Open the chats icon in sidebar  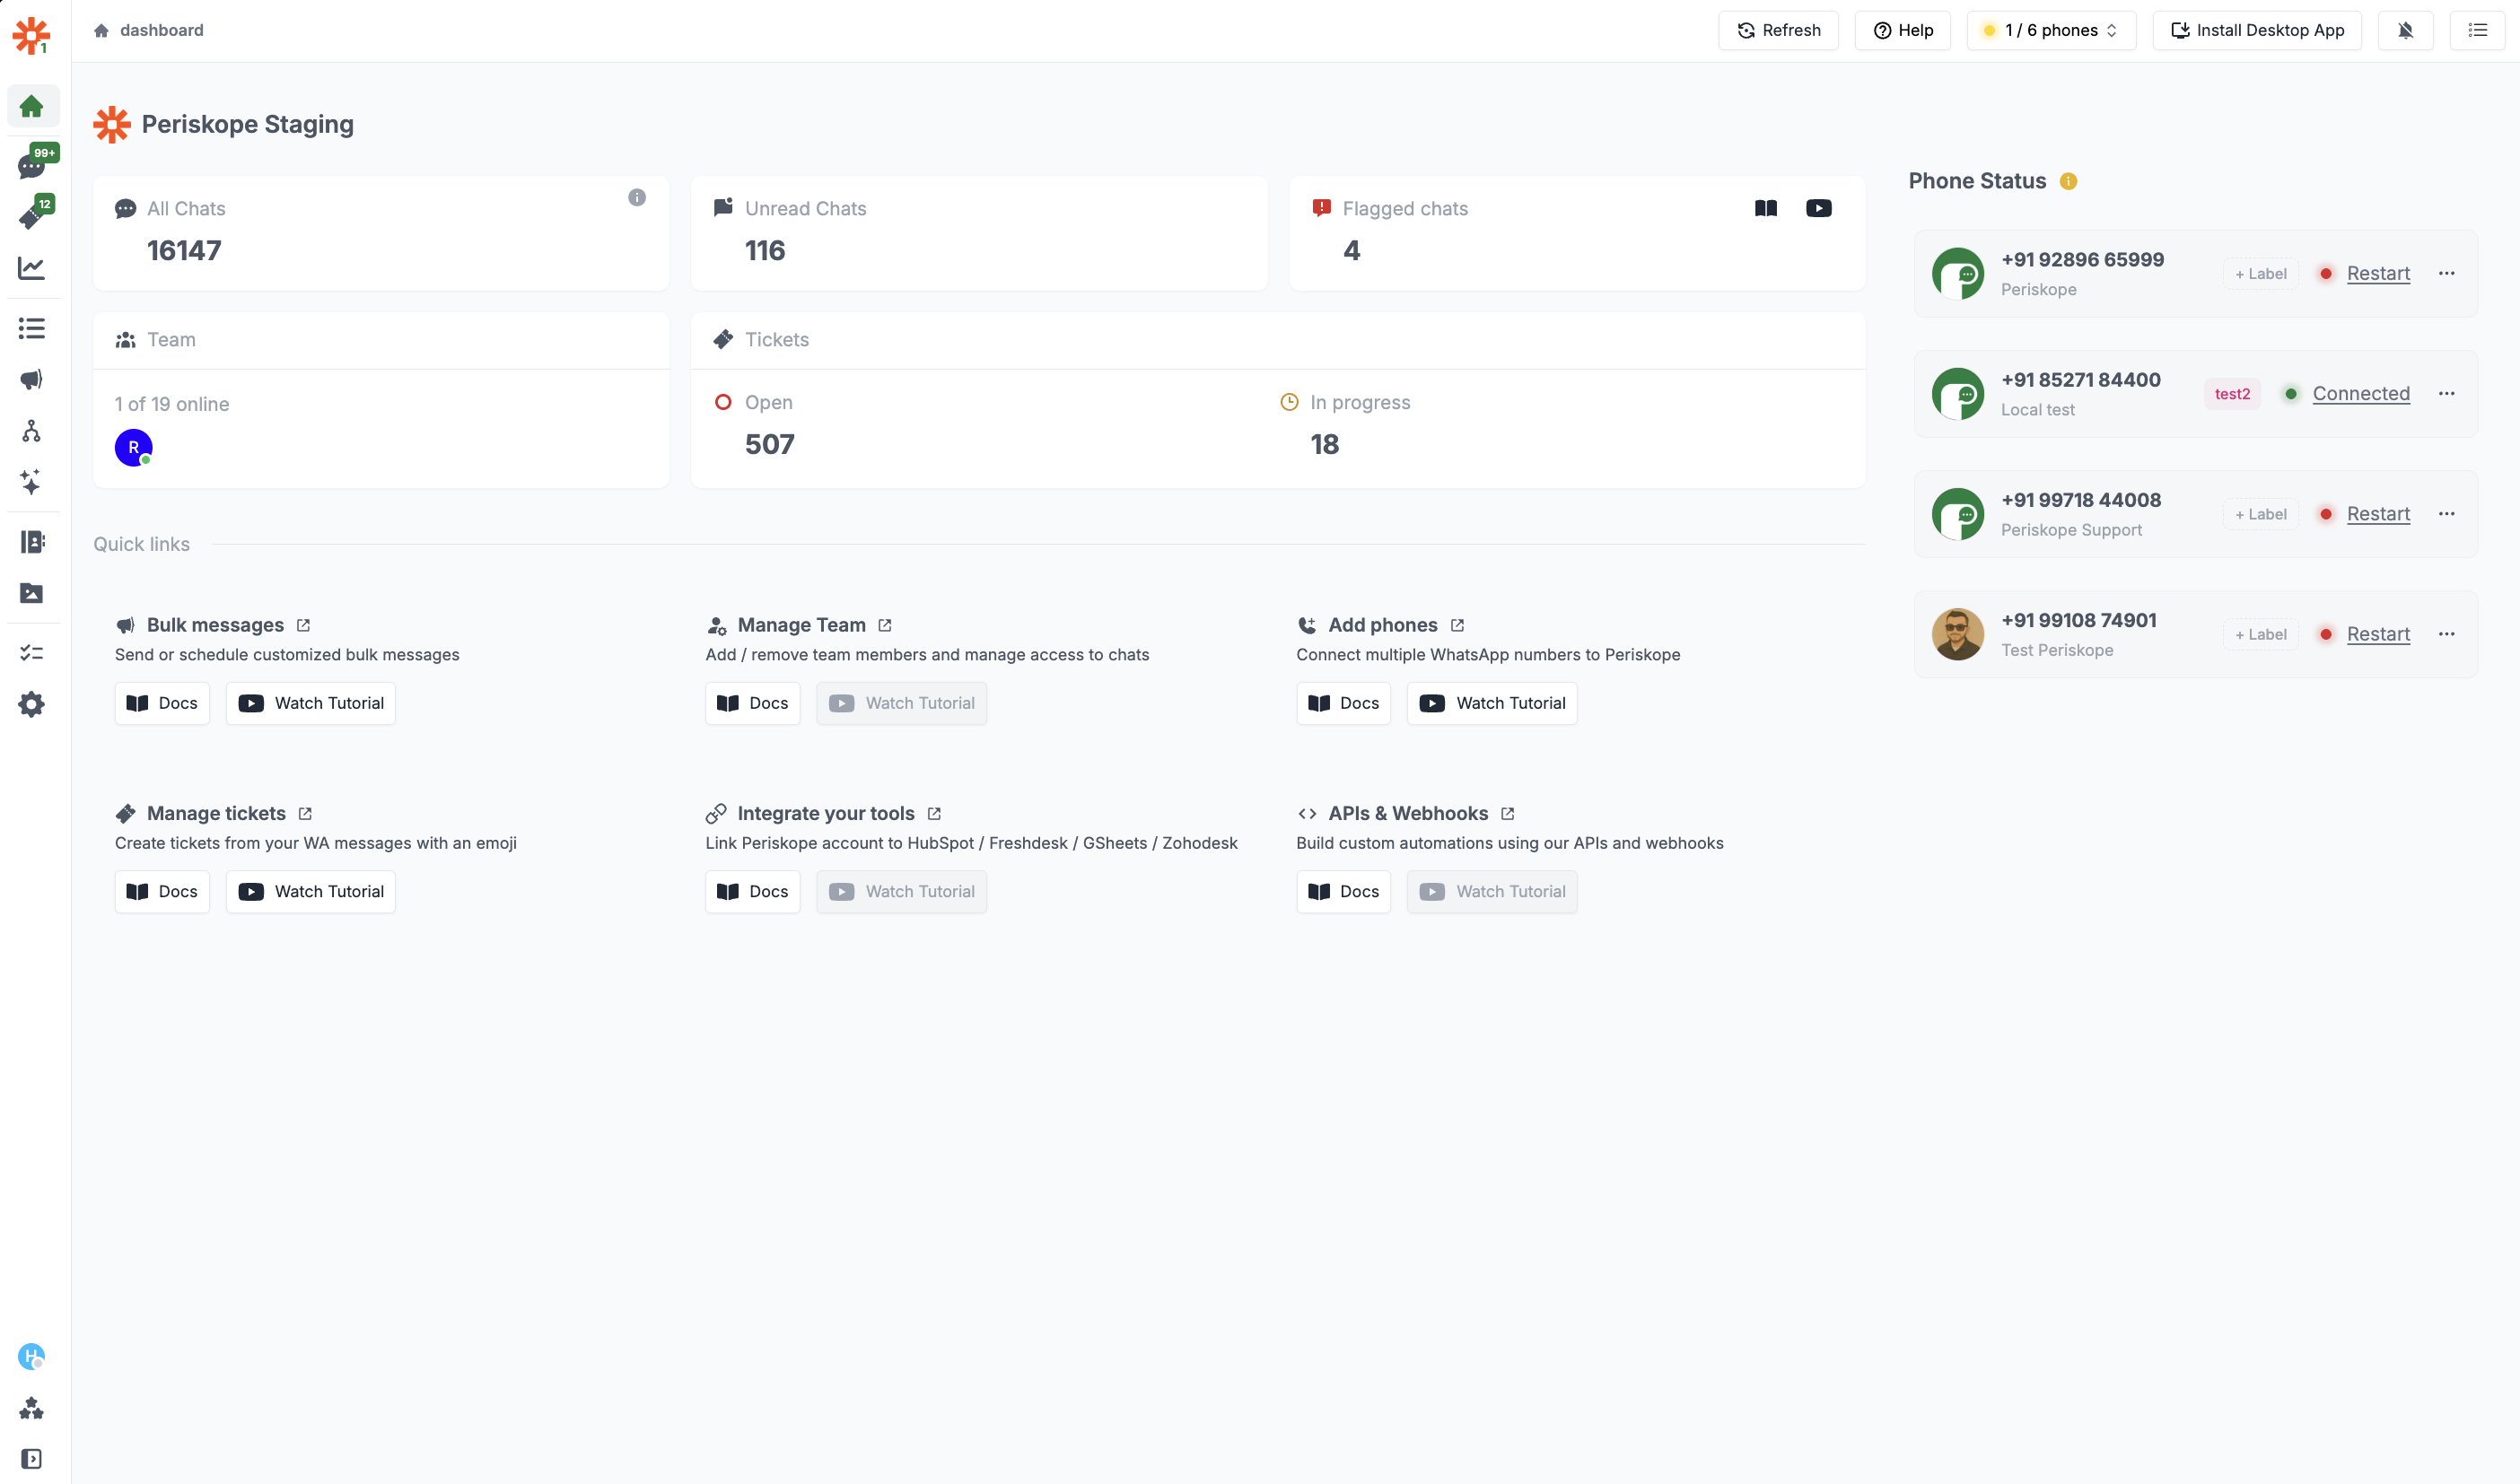point(31,165)
